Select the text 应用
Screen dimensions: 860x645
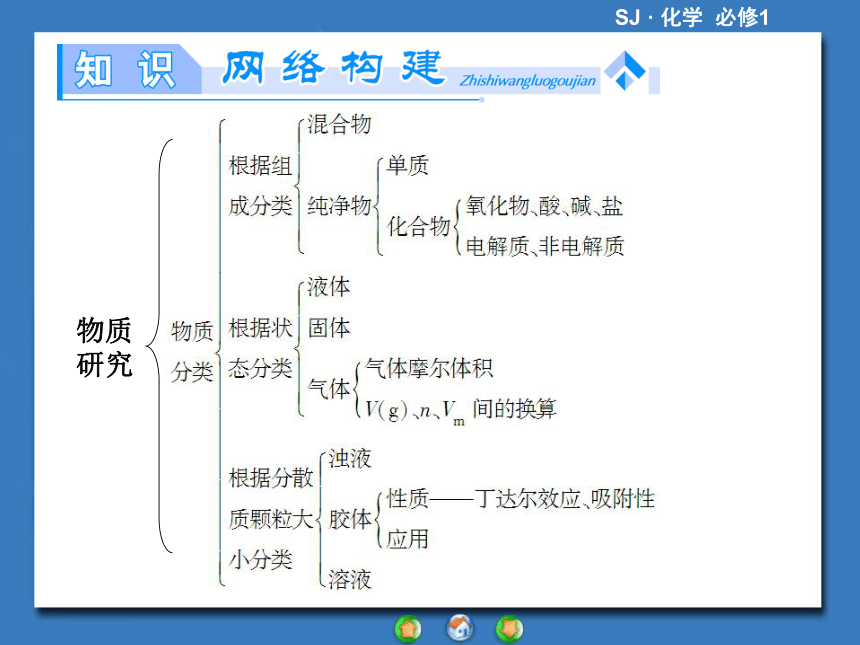click(x=408, y=539)
